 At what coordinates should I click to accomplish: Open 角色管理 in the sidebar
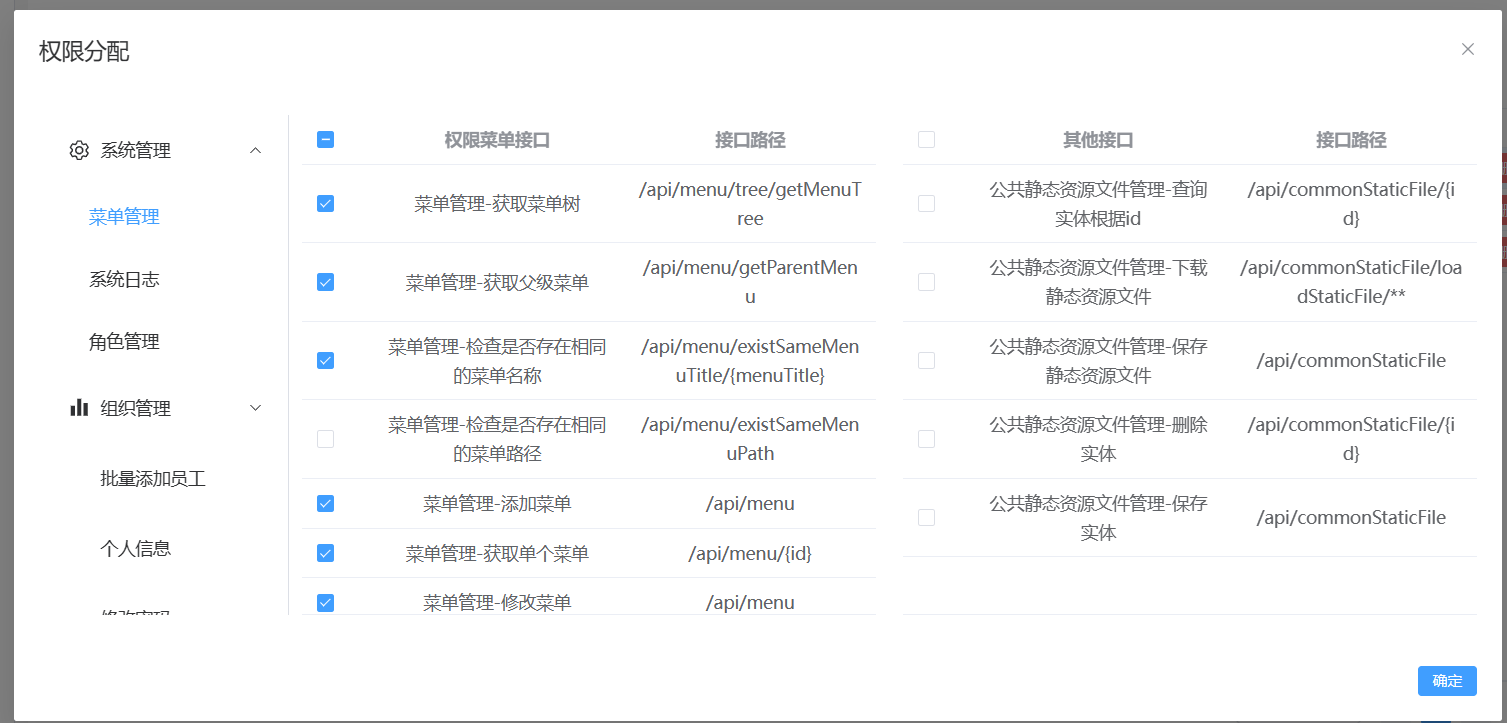(124, 342)
